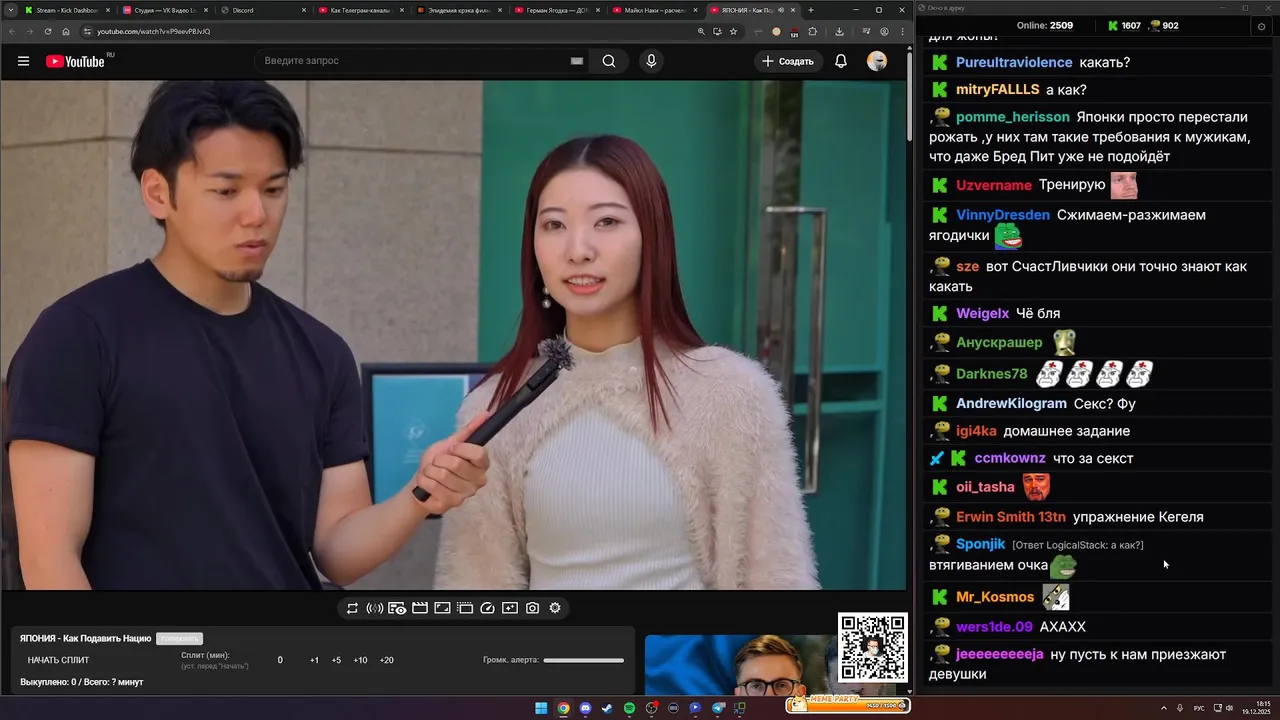Viewport: 1280px width, 720px height.
Task: Add +10 minutes to split
Action: pyautogui.click(x=360, y=660)
